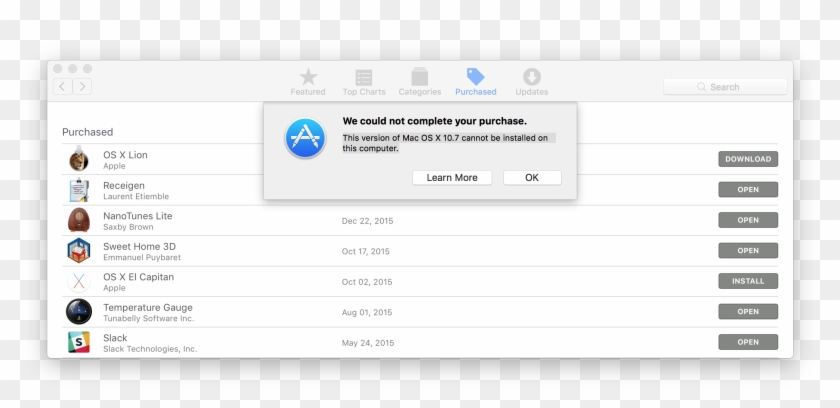Click the NanoTunes Lite app icon
The width and height of the screenshot is (840, 408).
tap(78, 220)
